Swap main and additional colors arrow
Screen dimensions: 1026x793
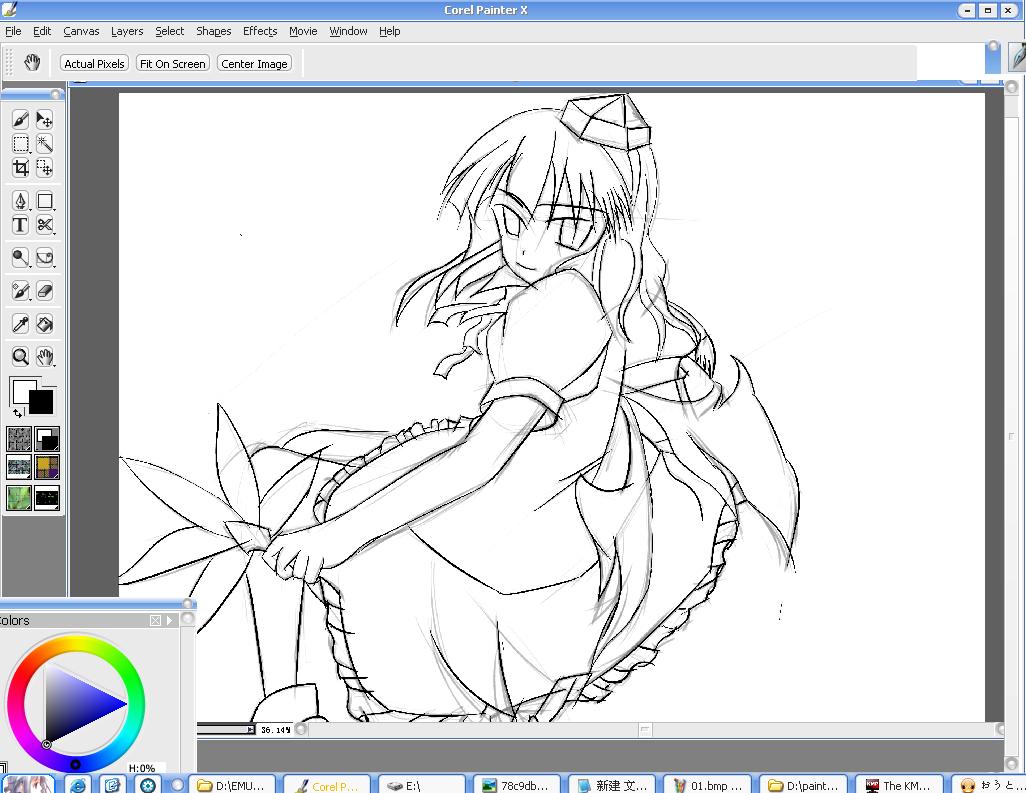[18, 413]
